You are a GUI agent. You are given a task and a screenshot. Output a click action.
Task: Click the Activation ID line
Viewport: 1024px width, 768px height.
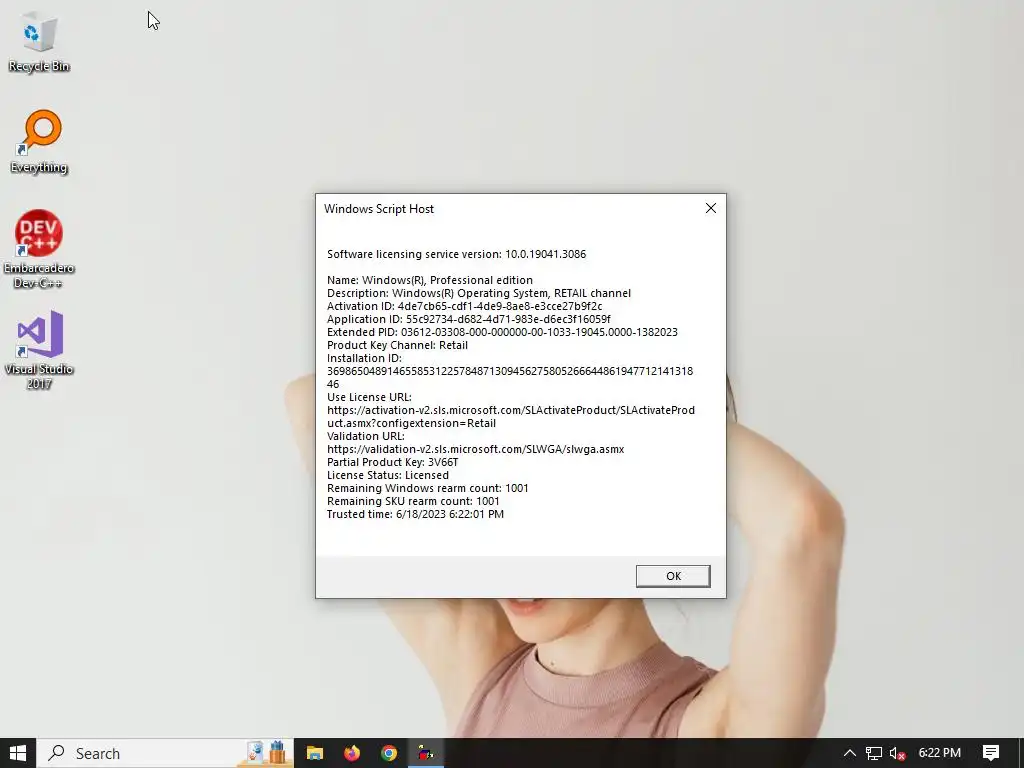464,306
